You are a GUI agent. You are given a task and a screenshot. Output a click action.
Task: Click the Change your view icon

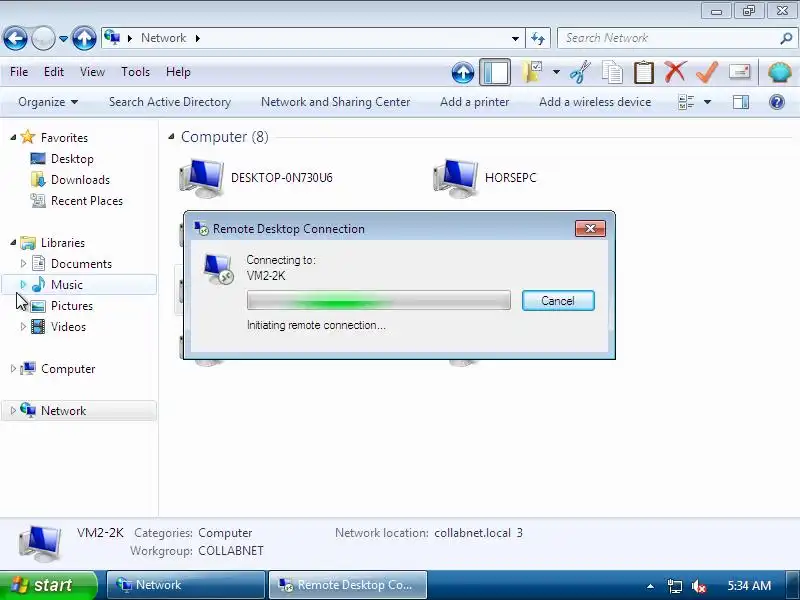point(686,102)
